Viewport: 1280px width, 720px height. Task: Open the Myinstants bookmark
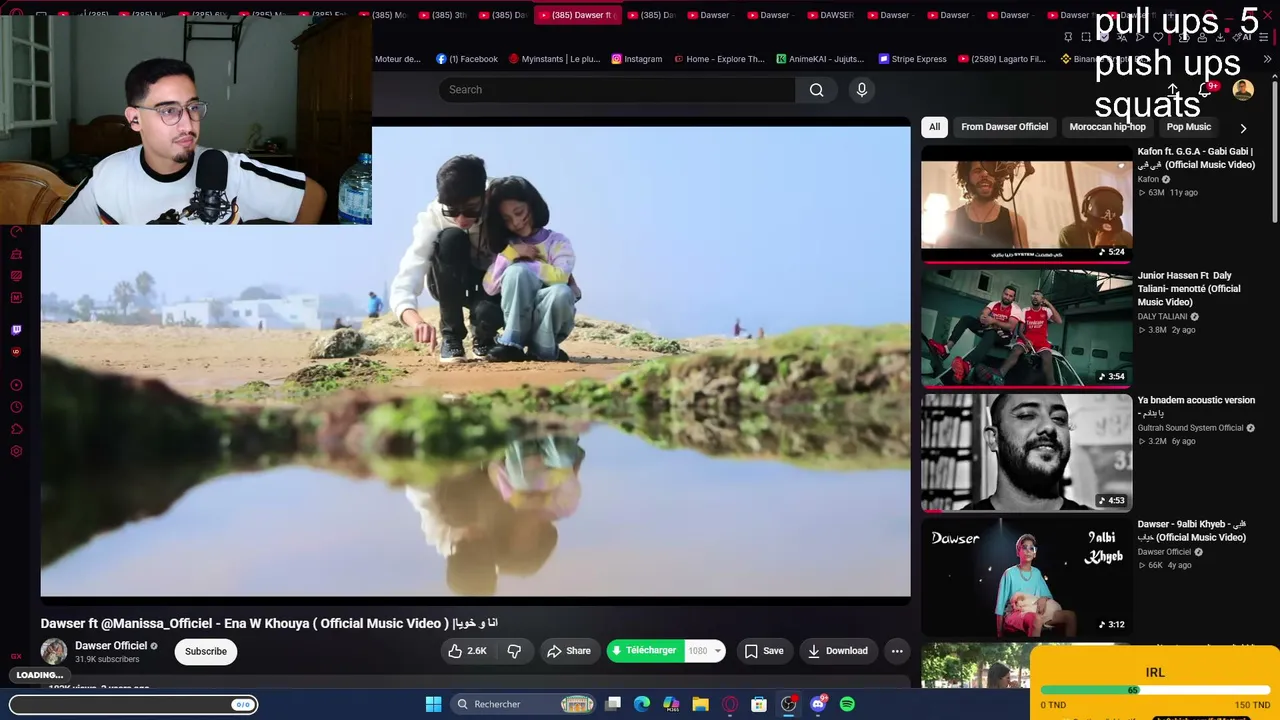(554, 59)
